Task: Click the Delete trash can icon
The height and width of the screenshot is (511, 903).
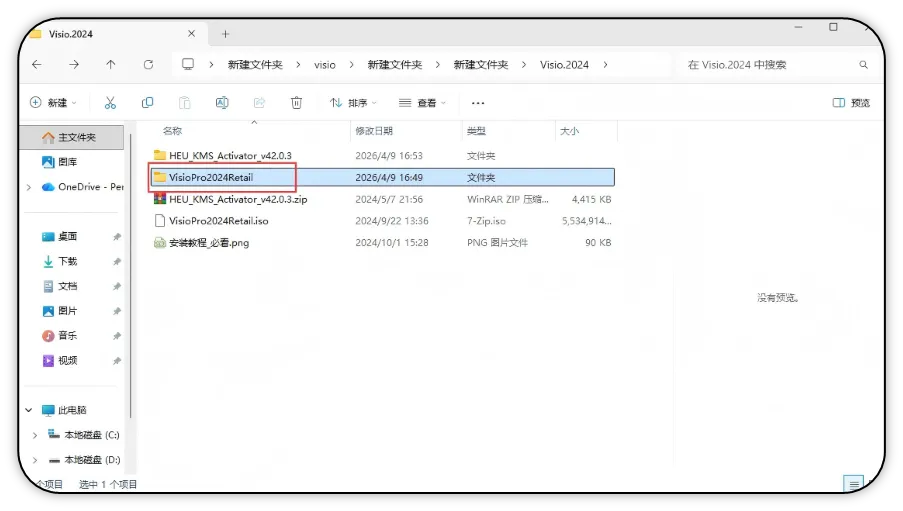Action: pyautogui.click(x=296, y=103)
